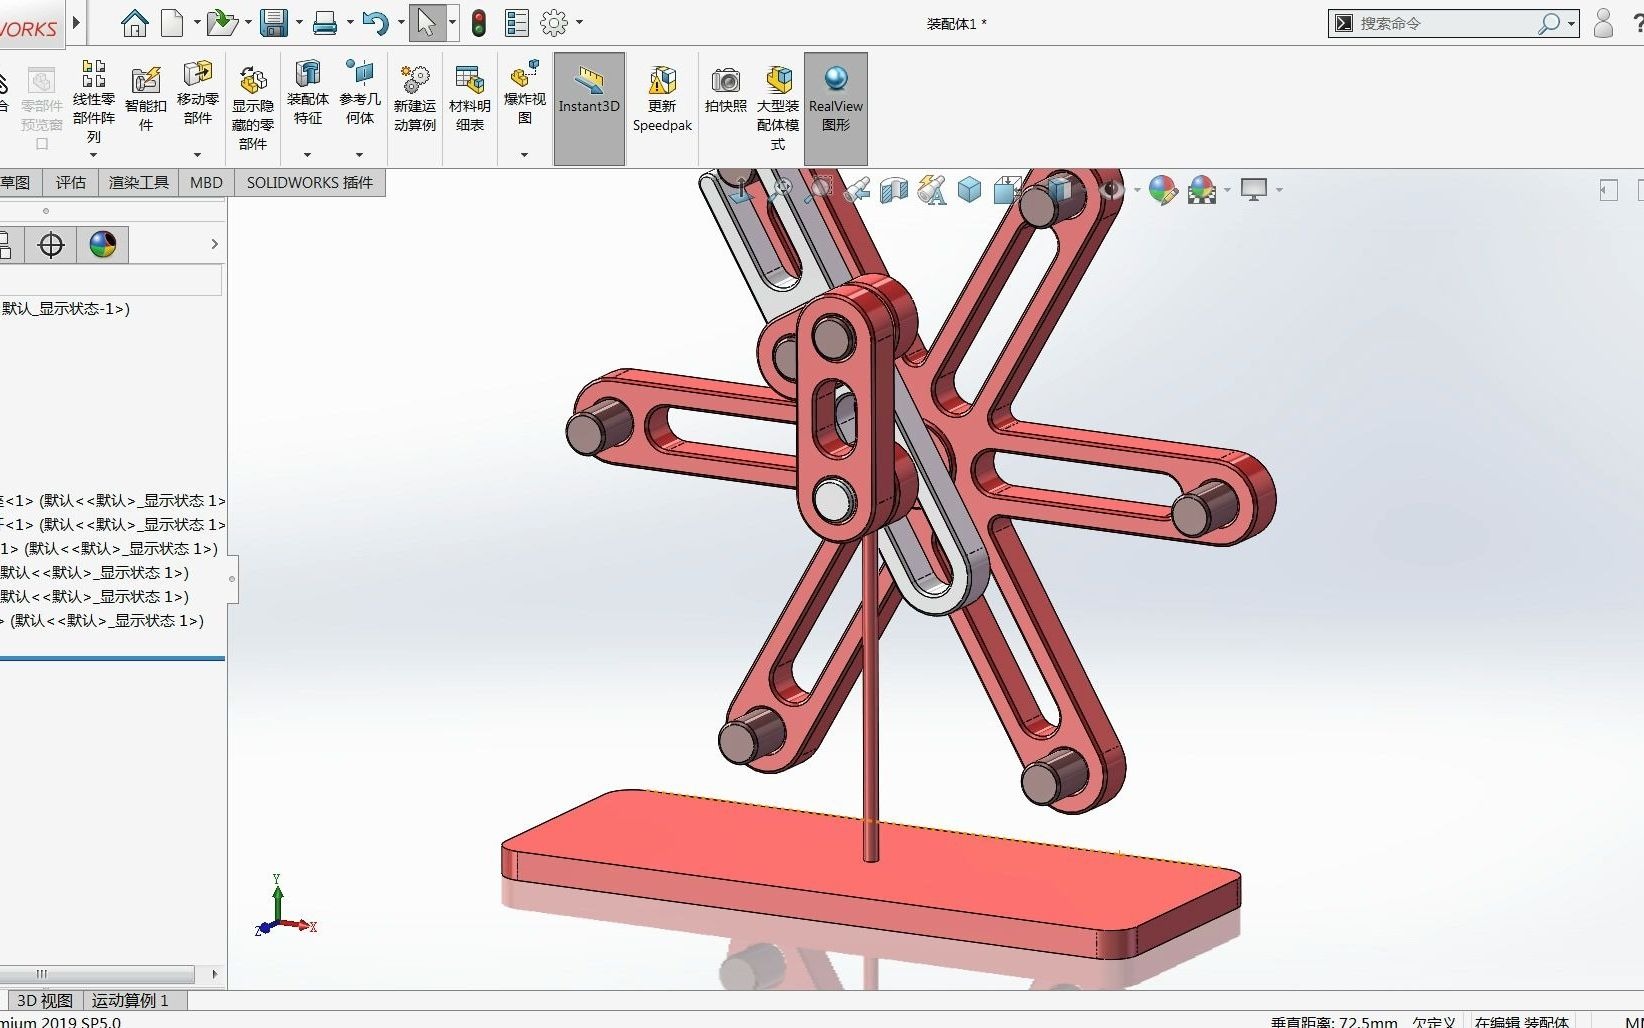
Task: Click the user login icon
Action: coord(1602,23)
